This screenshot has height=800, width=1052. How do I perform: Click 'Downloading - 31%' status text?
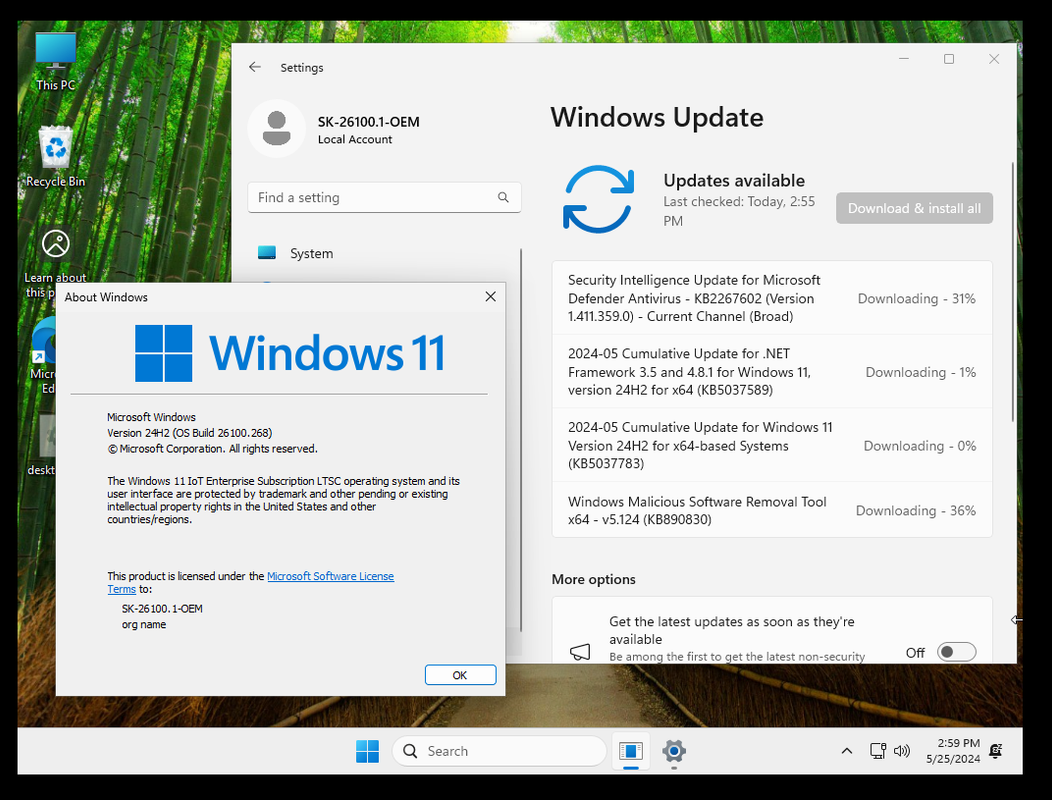point(916,299)
